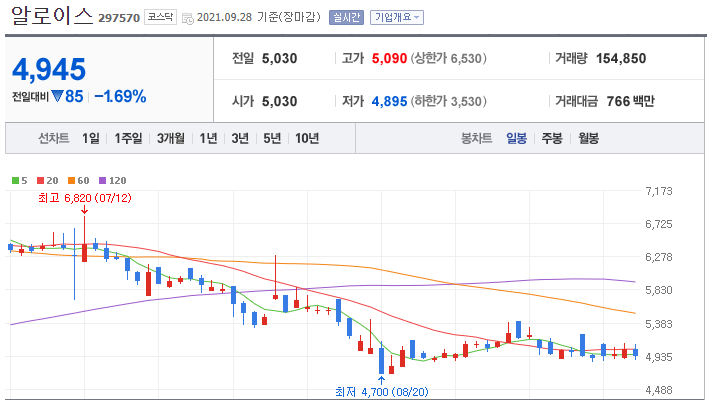Click the 코스닥 market badge
Image resolution: width=707 pixels, height=400 pixels.
[160, 17]
